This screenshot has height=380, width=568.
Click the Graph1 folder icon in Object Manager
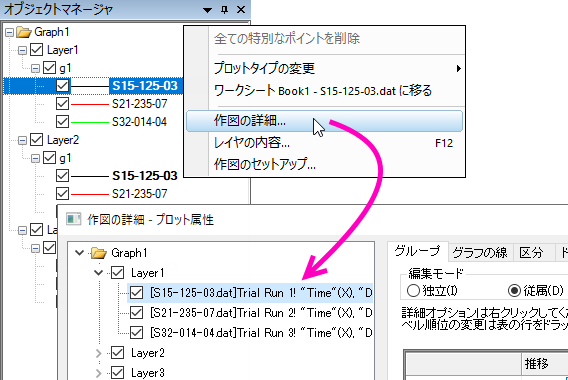[24, 32]
